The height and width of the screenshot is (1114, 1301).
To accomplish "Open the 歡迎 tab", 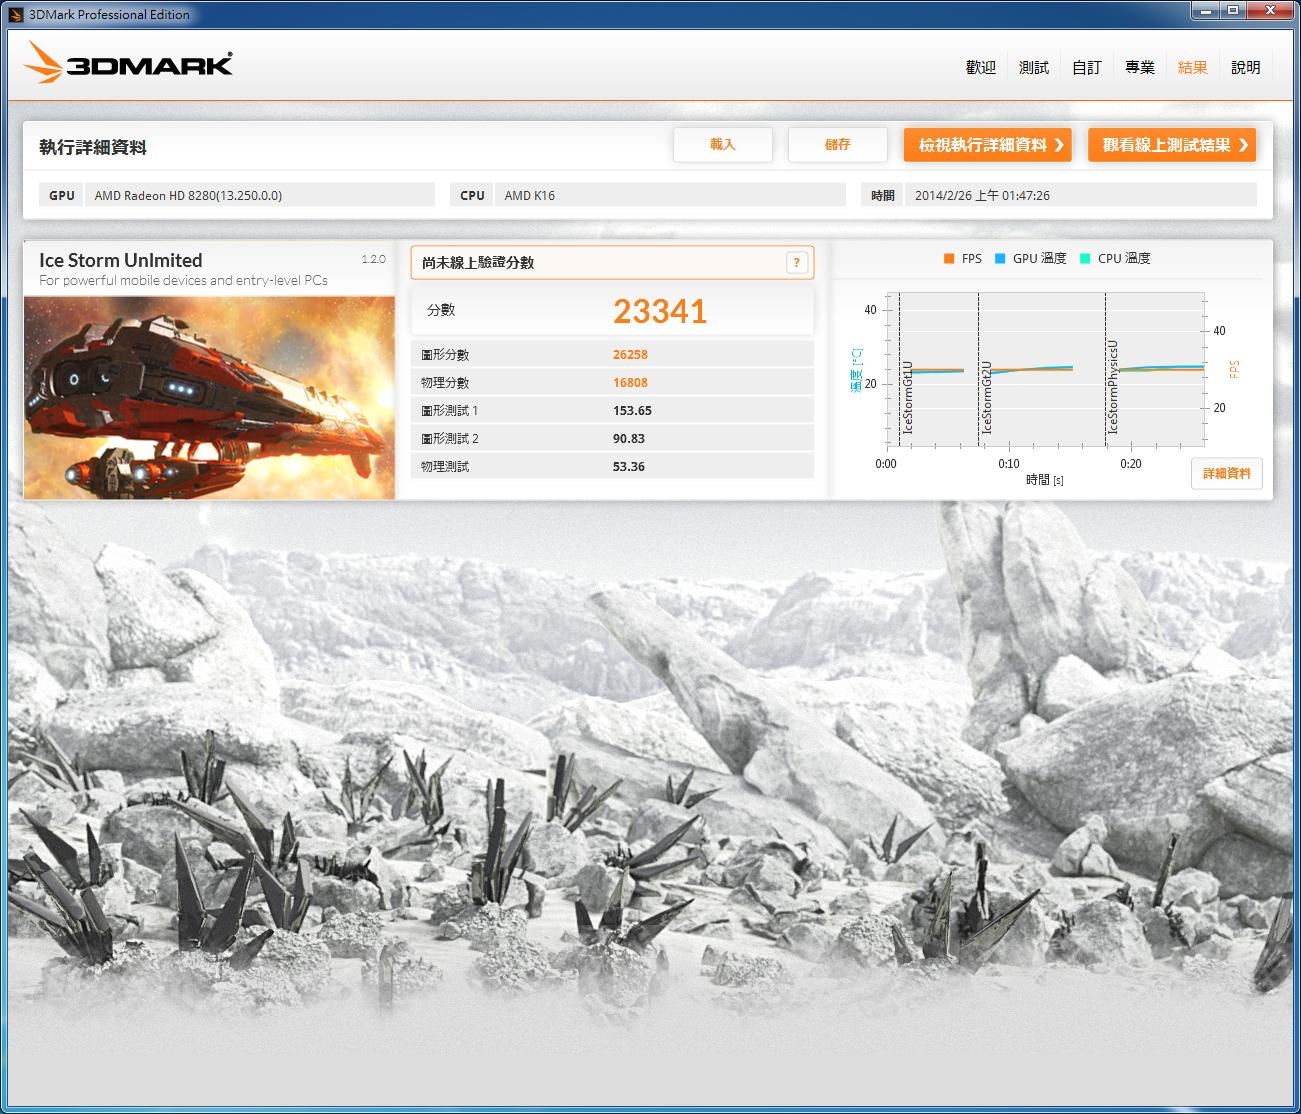I will 981,67.
